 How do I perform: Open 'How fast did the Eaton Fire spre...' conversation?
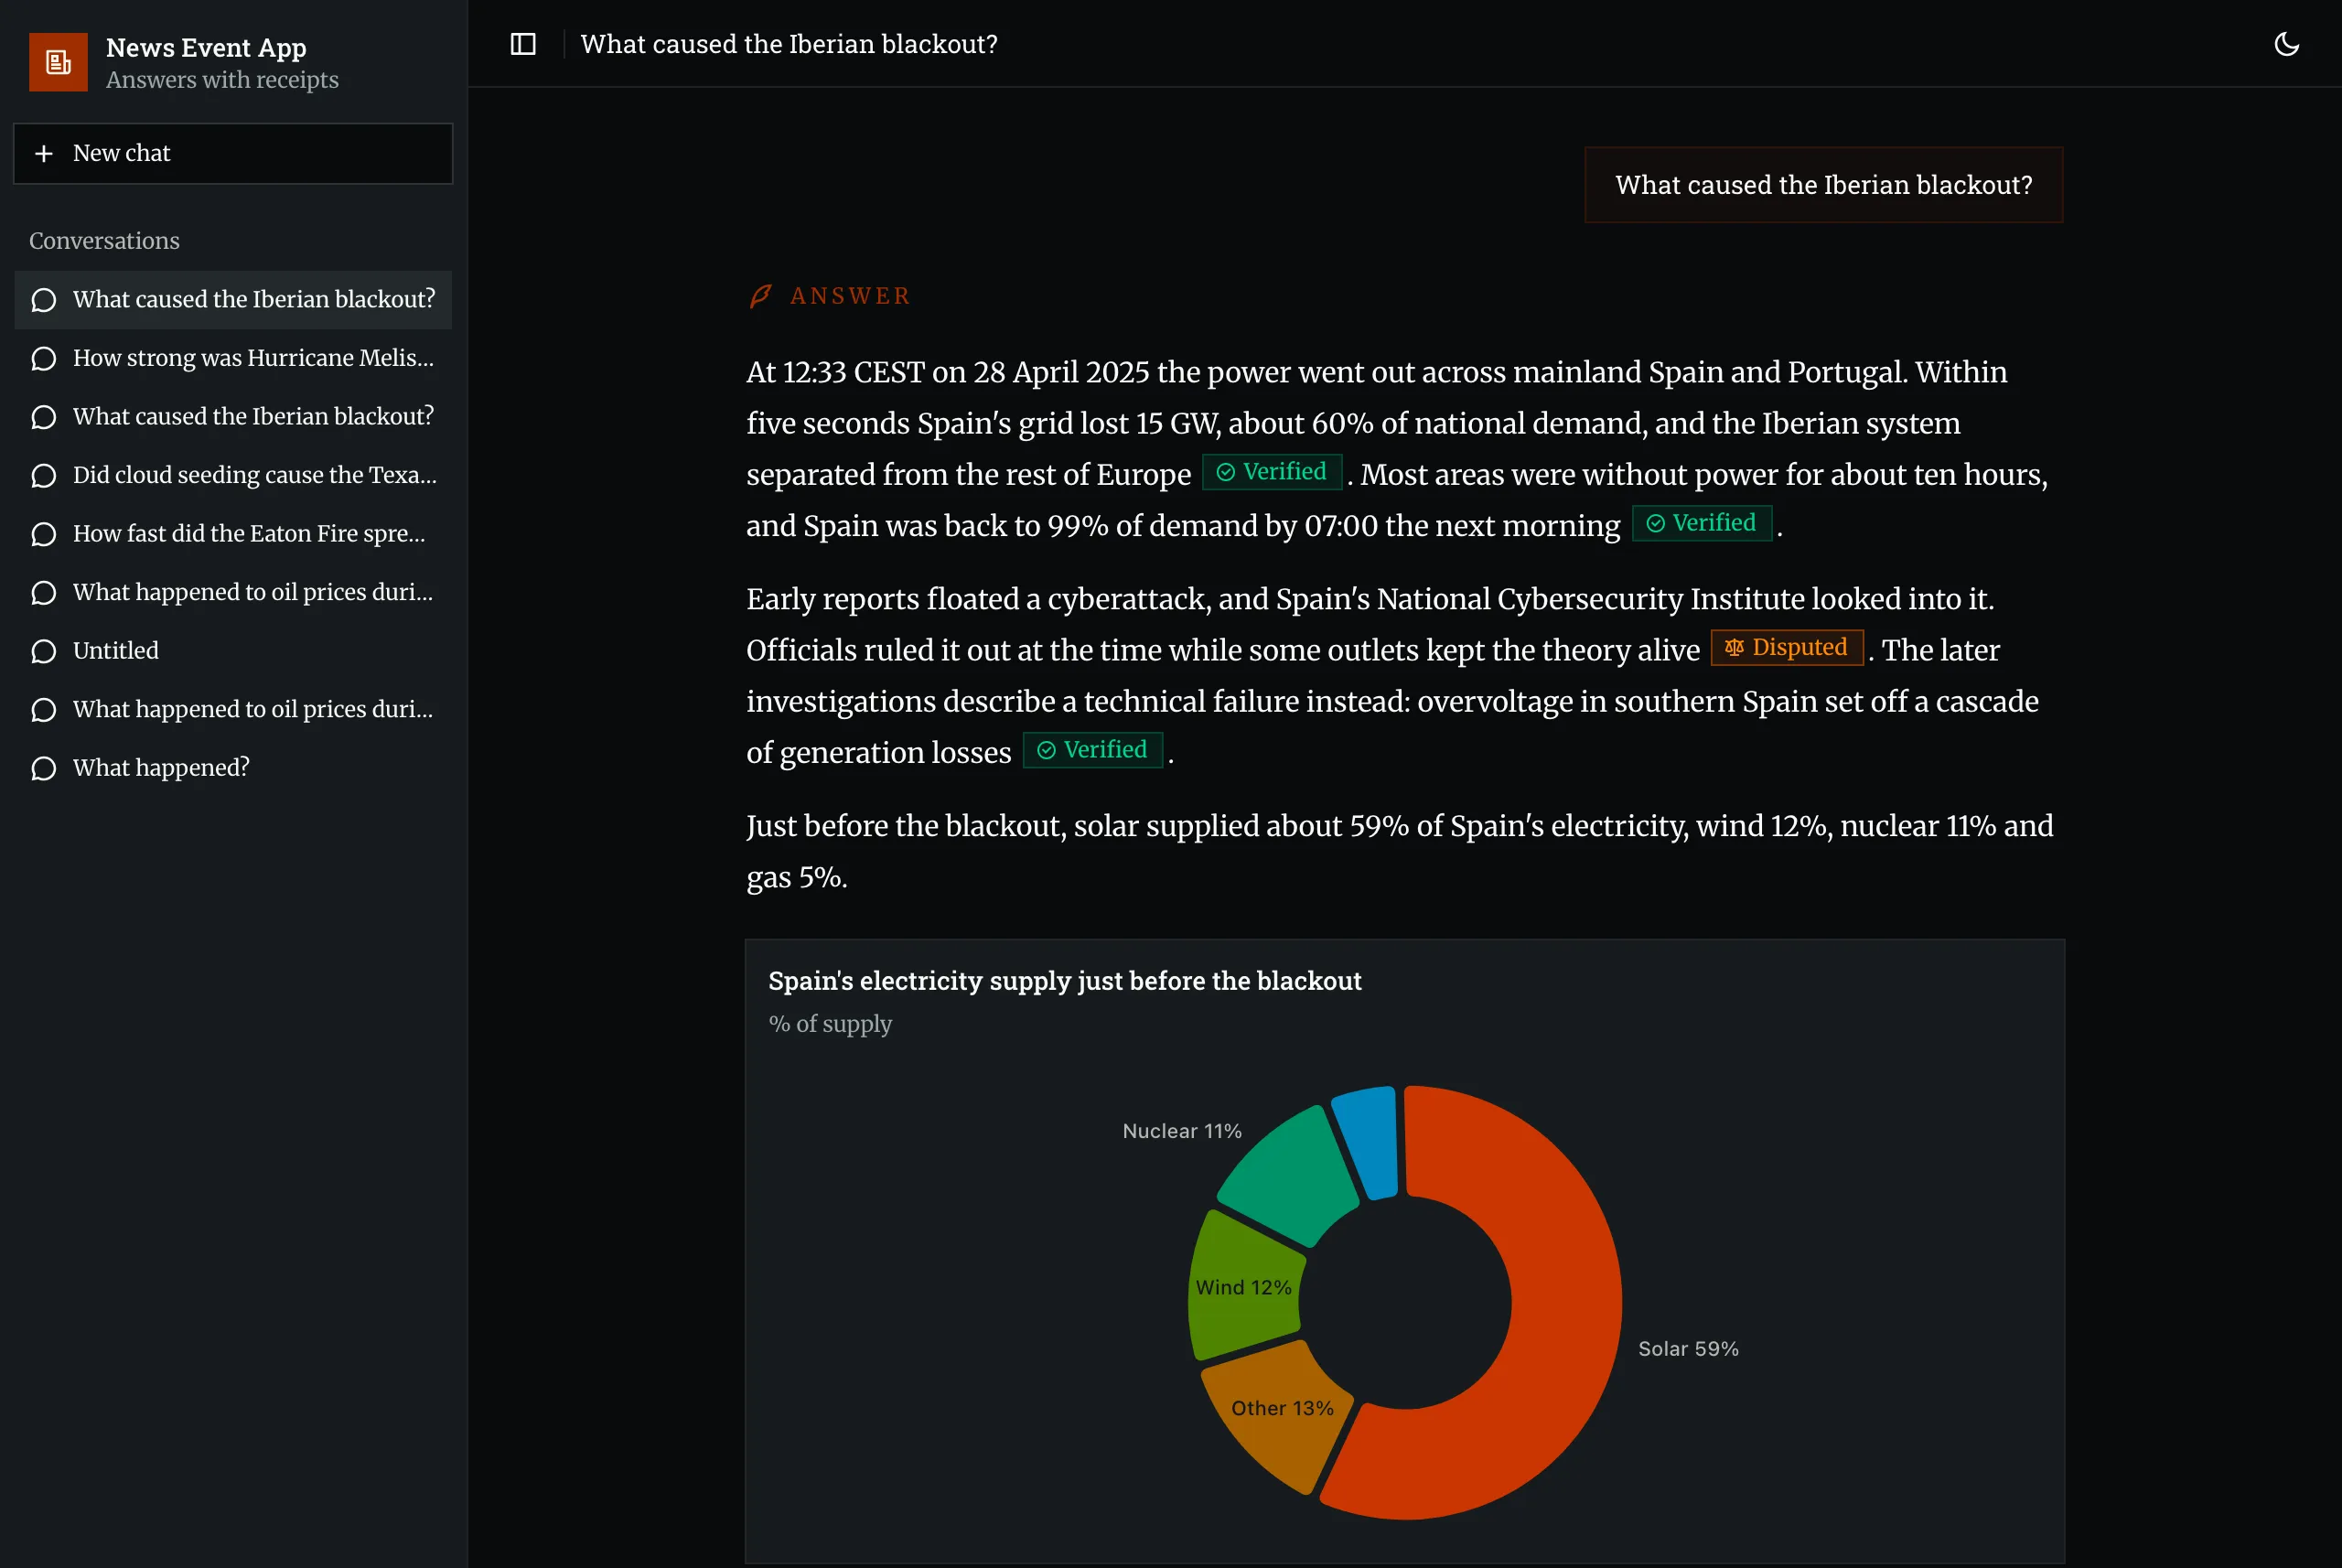(x=233, y=534)
